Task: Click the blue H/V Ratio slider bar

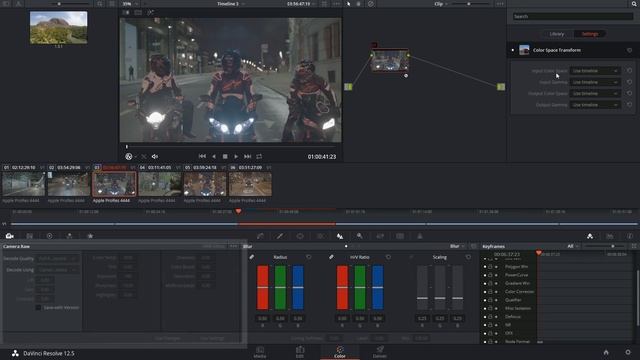Action: [x=378, y=287]
